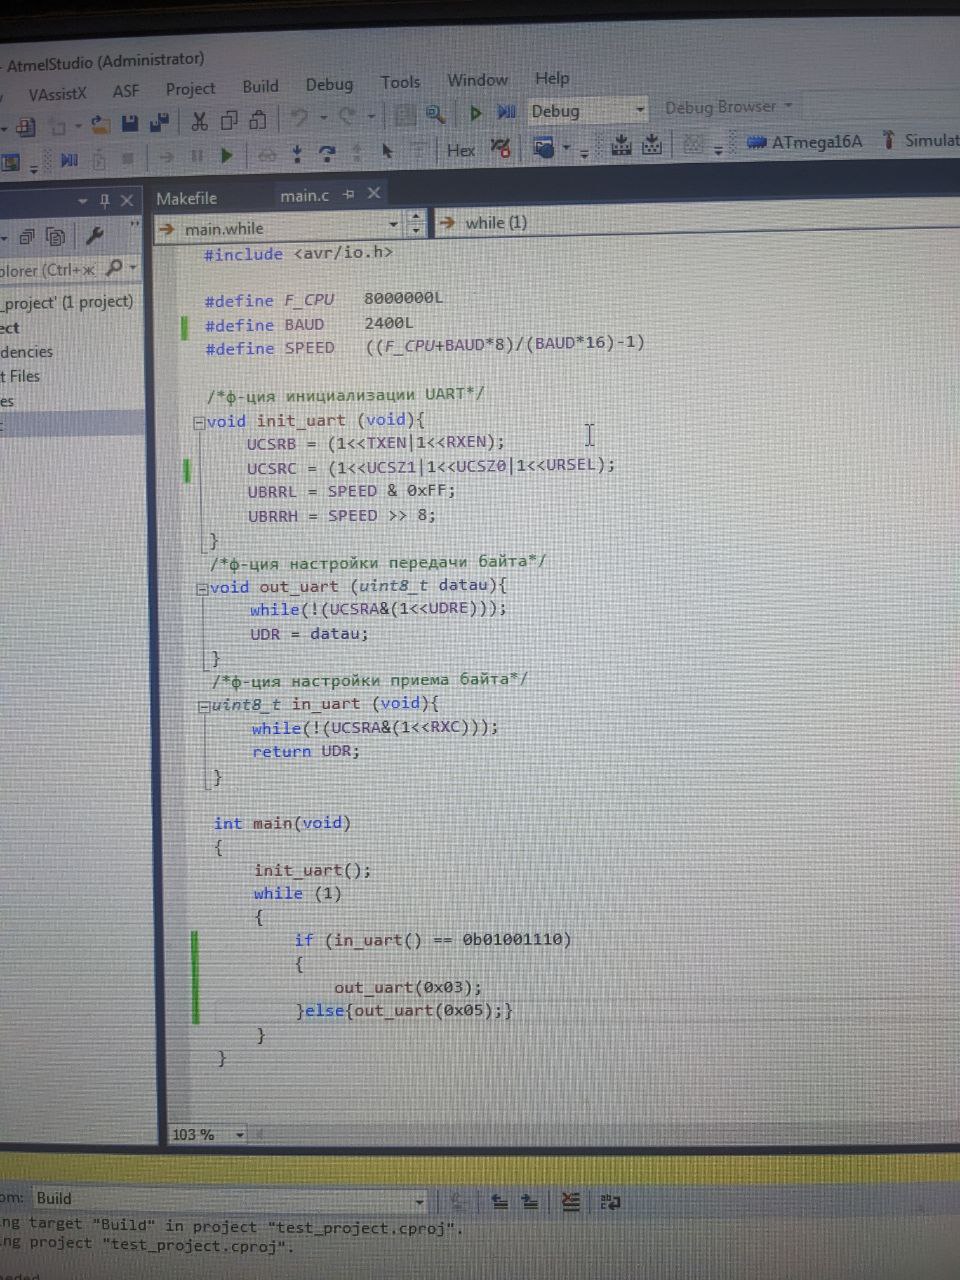Click the Step Over arrow icon
This screenshot has height=1280, width=960.
pos(327,153)
